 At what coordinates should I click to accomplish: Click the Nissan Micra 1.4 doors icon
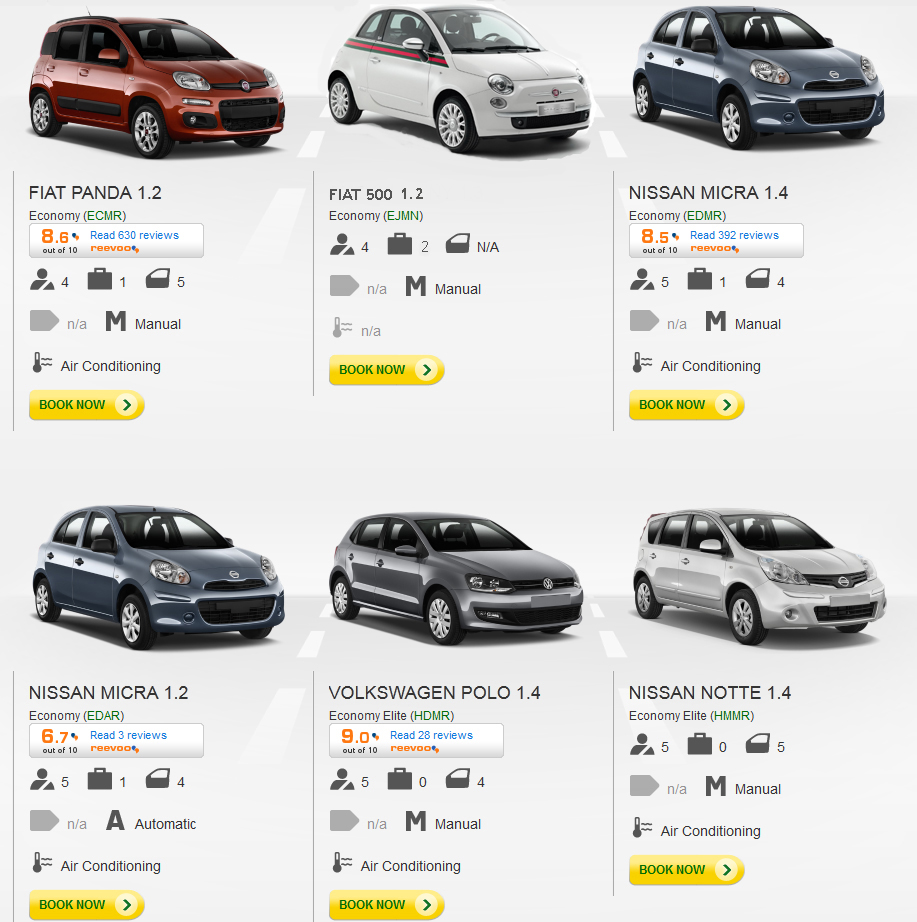[x=758, y=279]
